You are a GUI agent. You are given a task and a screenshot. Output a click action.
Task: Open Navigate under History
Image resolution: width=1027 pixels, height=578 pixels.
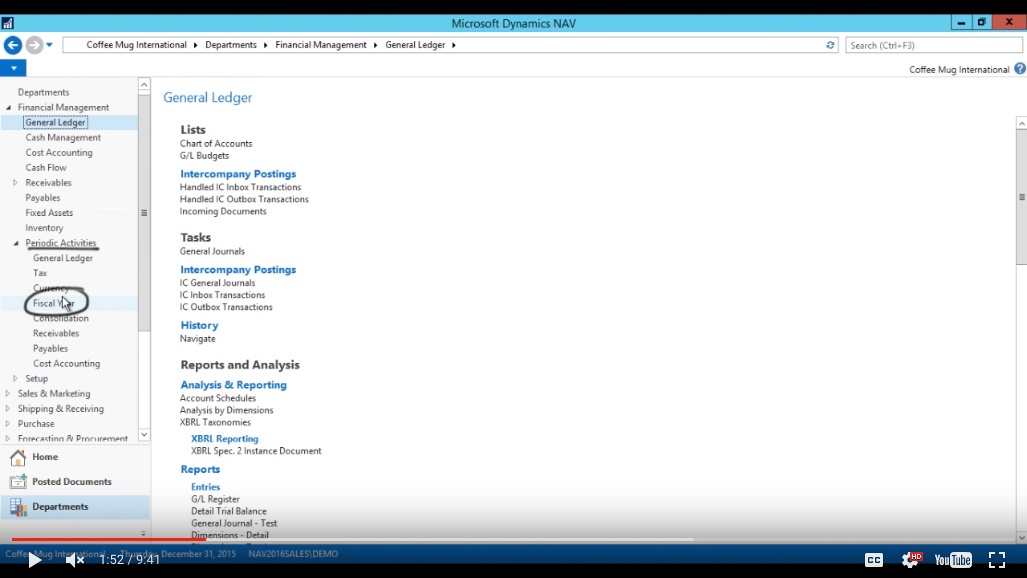tap(198, 339)
